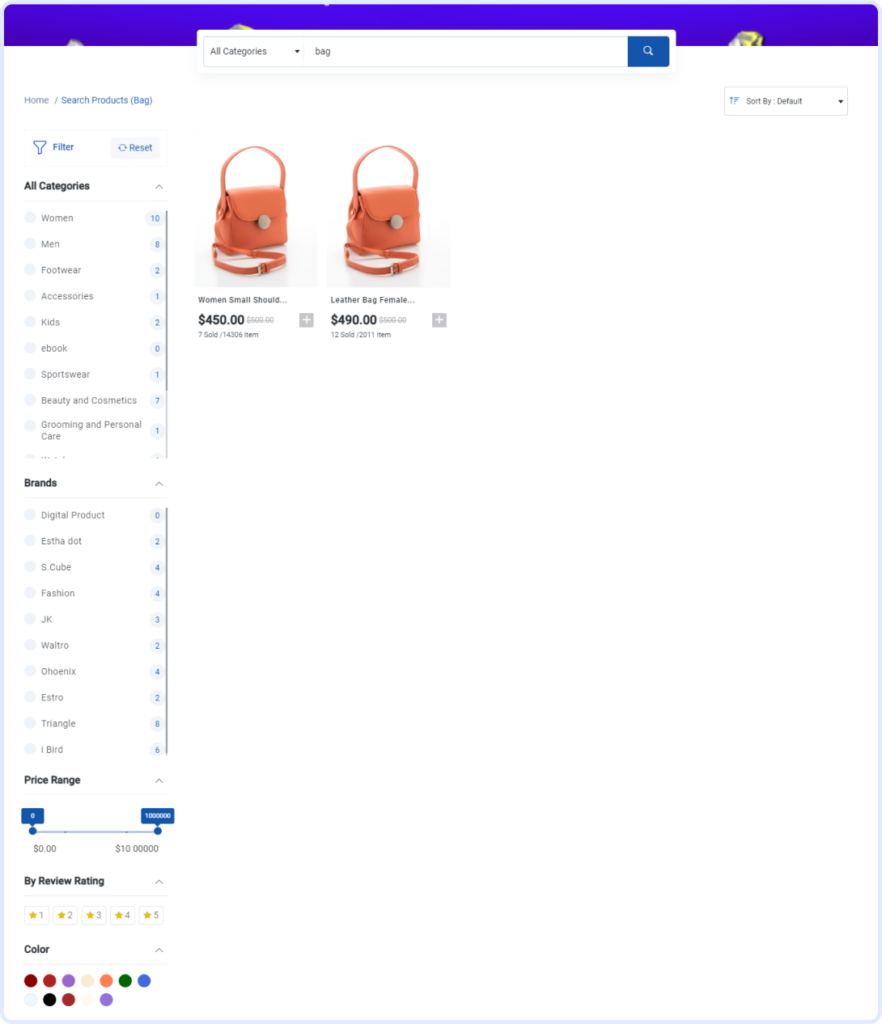Open Women Small Shoulder bag image
Screen dimensions: 882x1024
pos(256,212)
